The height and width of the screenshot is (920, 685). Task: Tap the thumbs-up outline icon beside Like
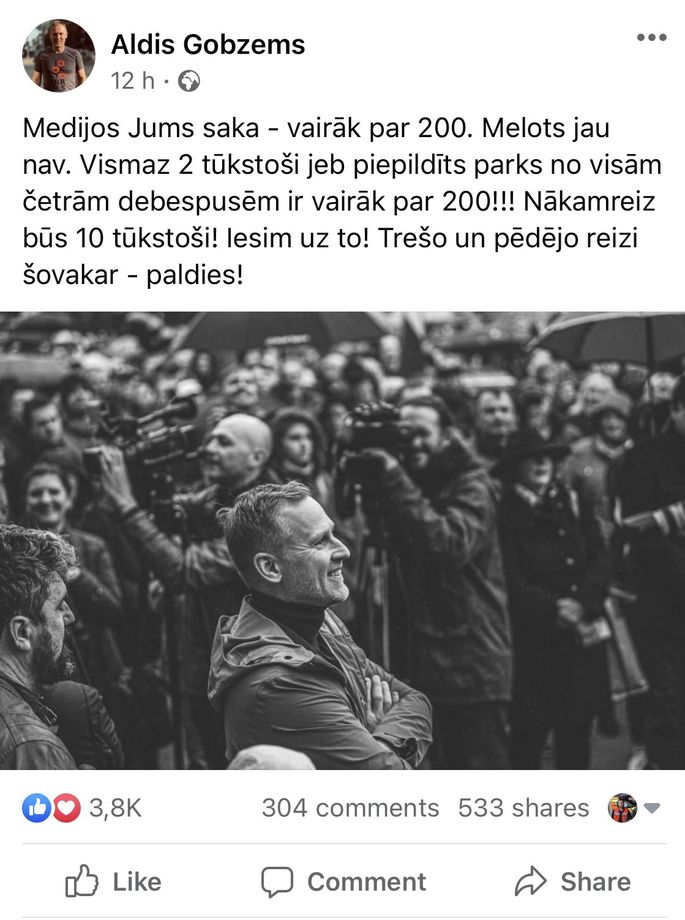(x=82, y=881)
